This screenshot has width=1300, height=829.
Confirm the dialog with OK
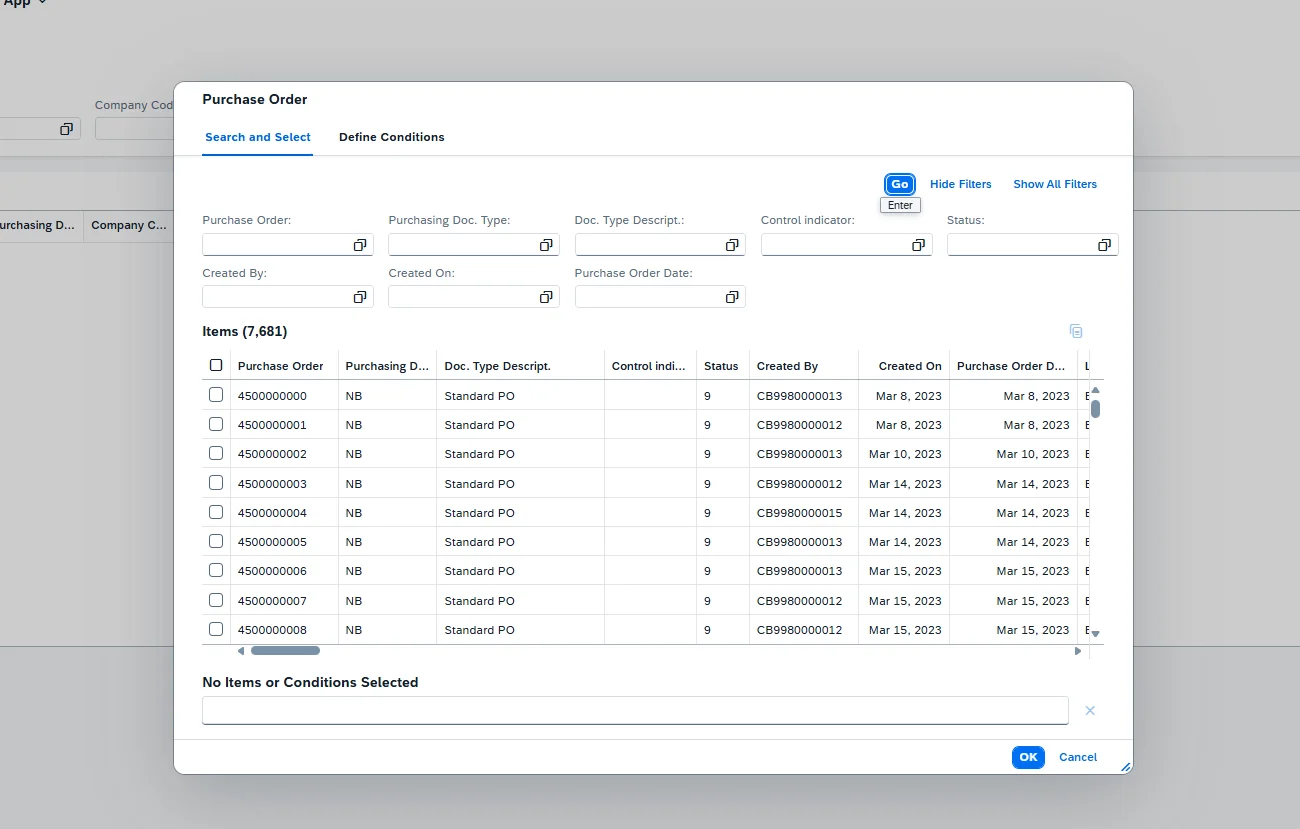coord(1028,757)
